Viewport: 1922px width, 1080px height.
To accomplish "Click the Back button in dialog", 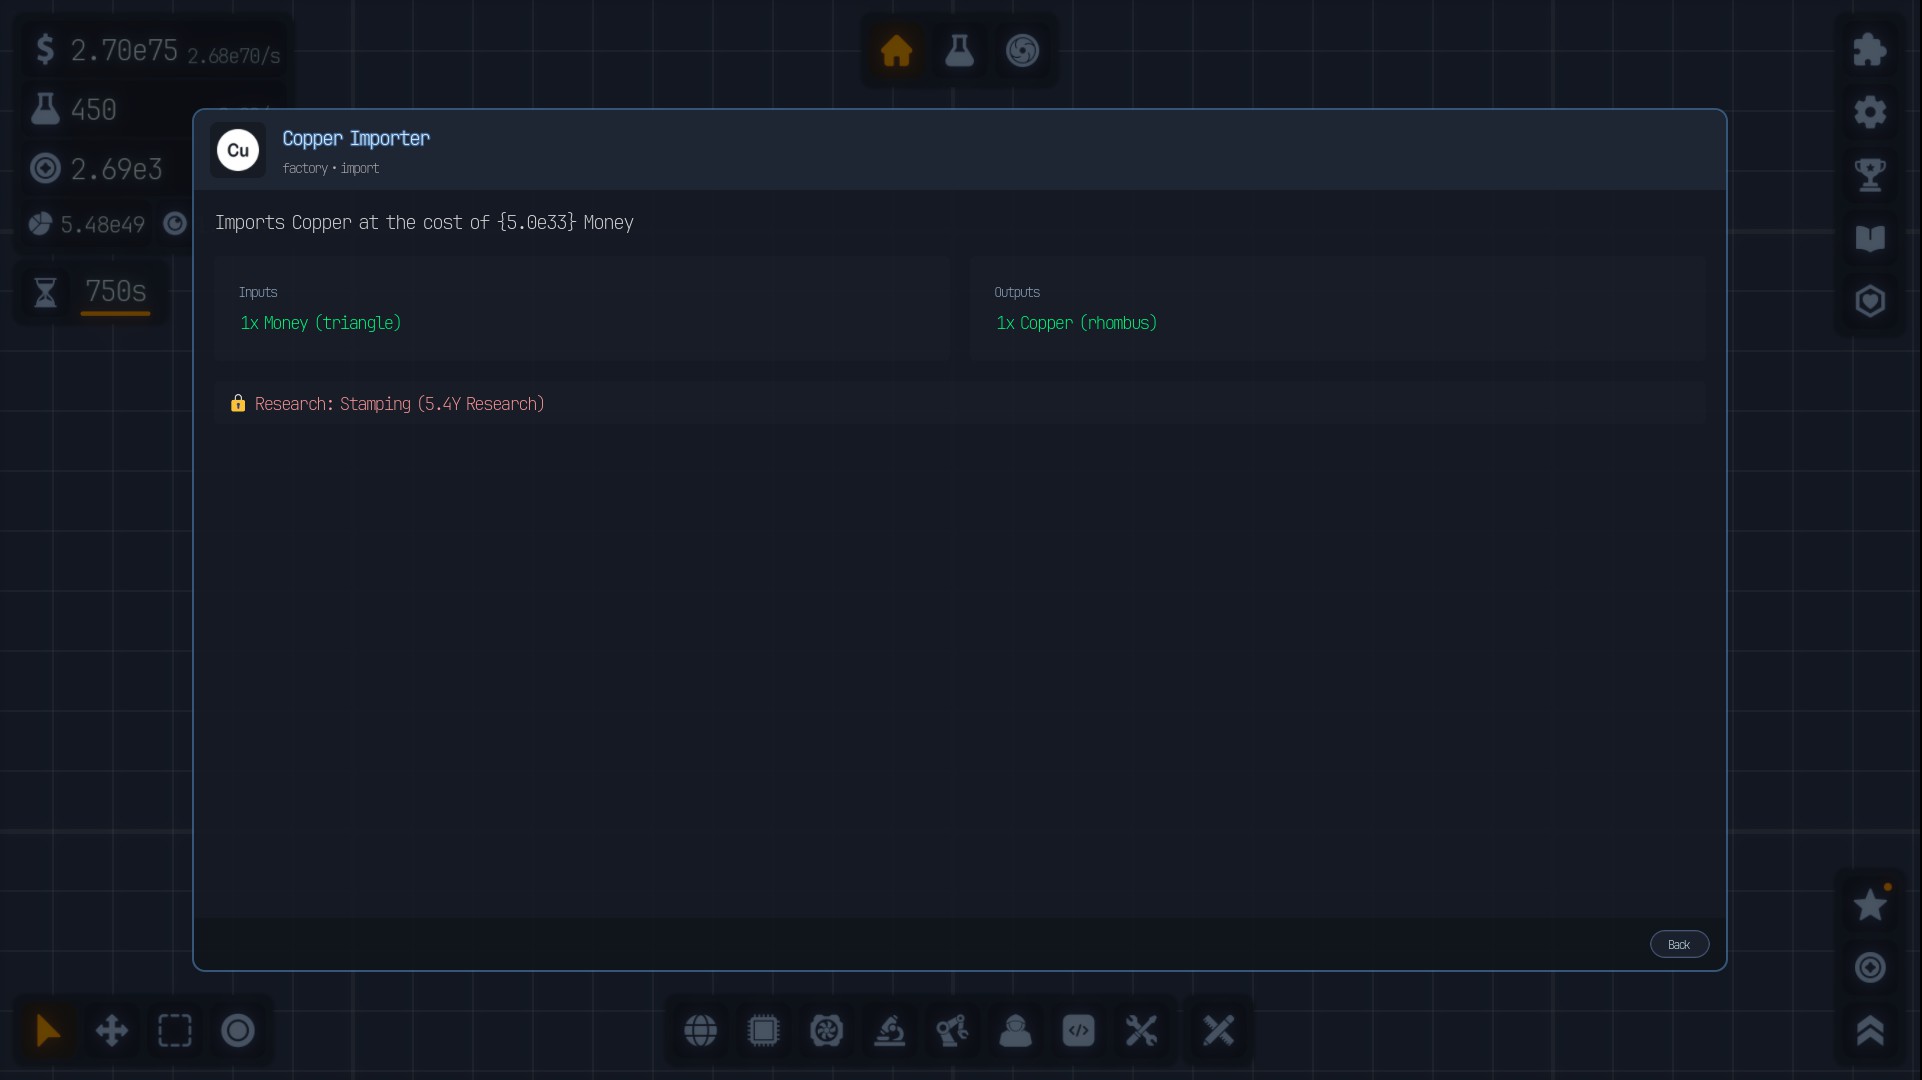I will click(x=1678, y=944).
